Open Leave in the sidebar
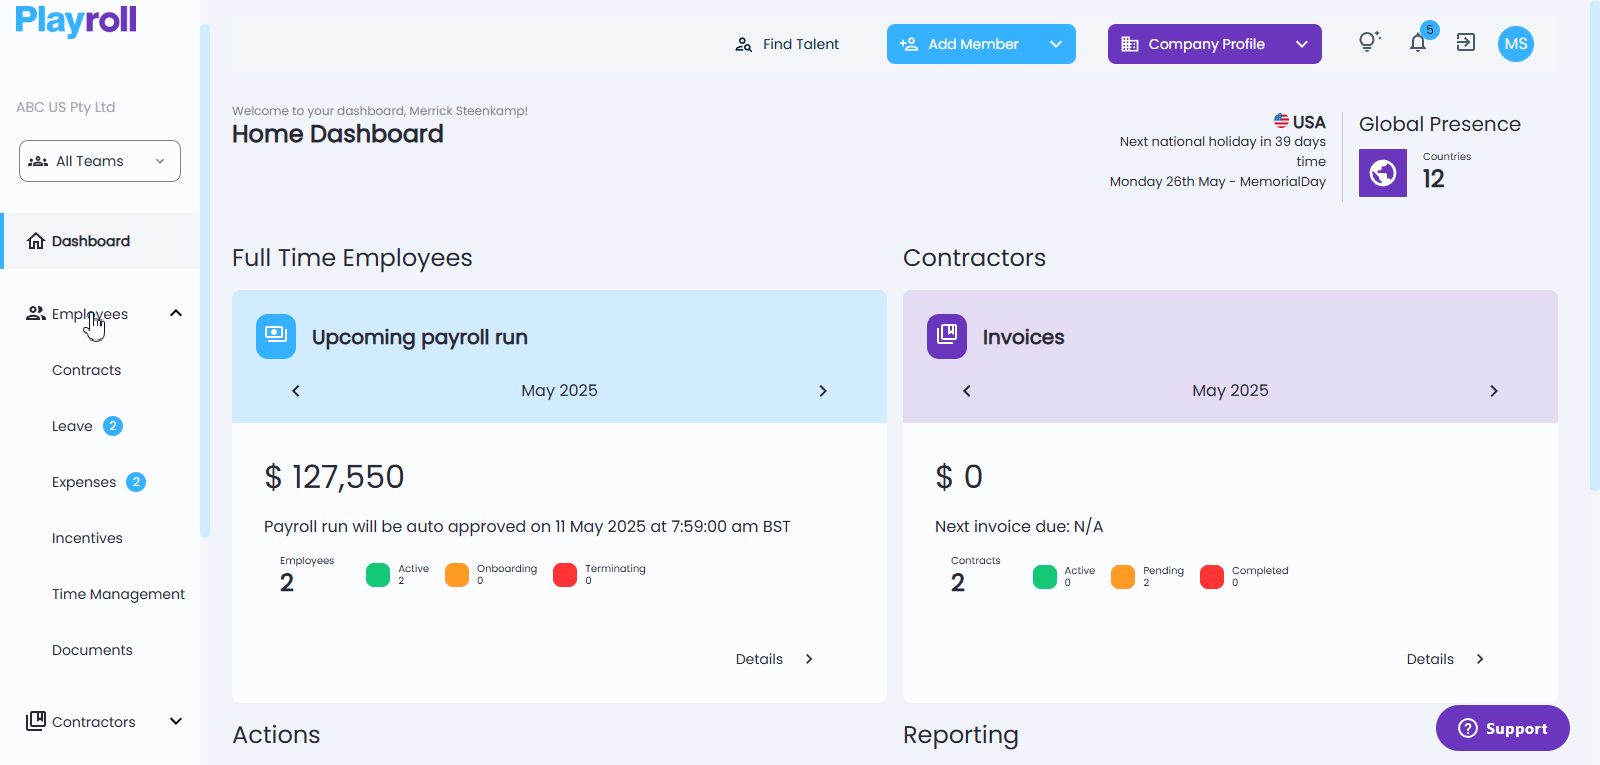The height and width of the screenshot is (765, 1600). click(72, 426)
